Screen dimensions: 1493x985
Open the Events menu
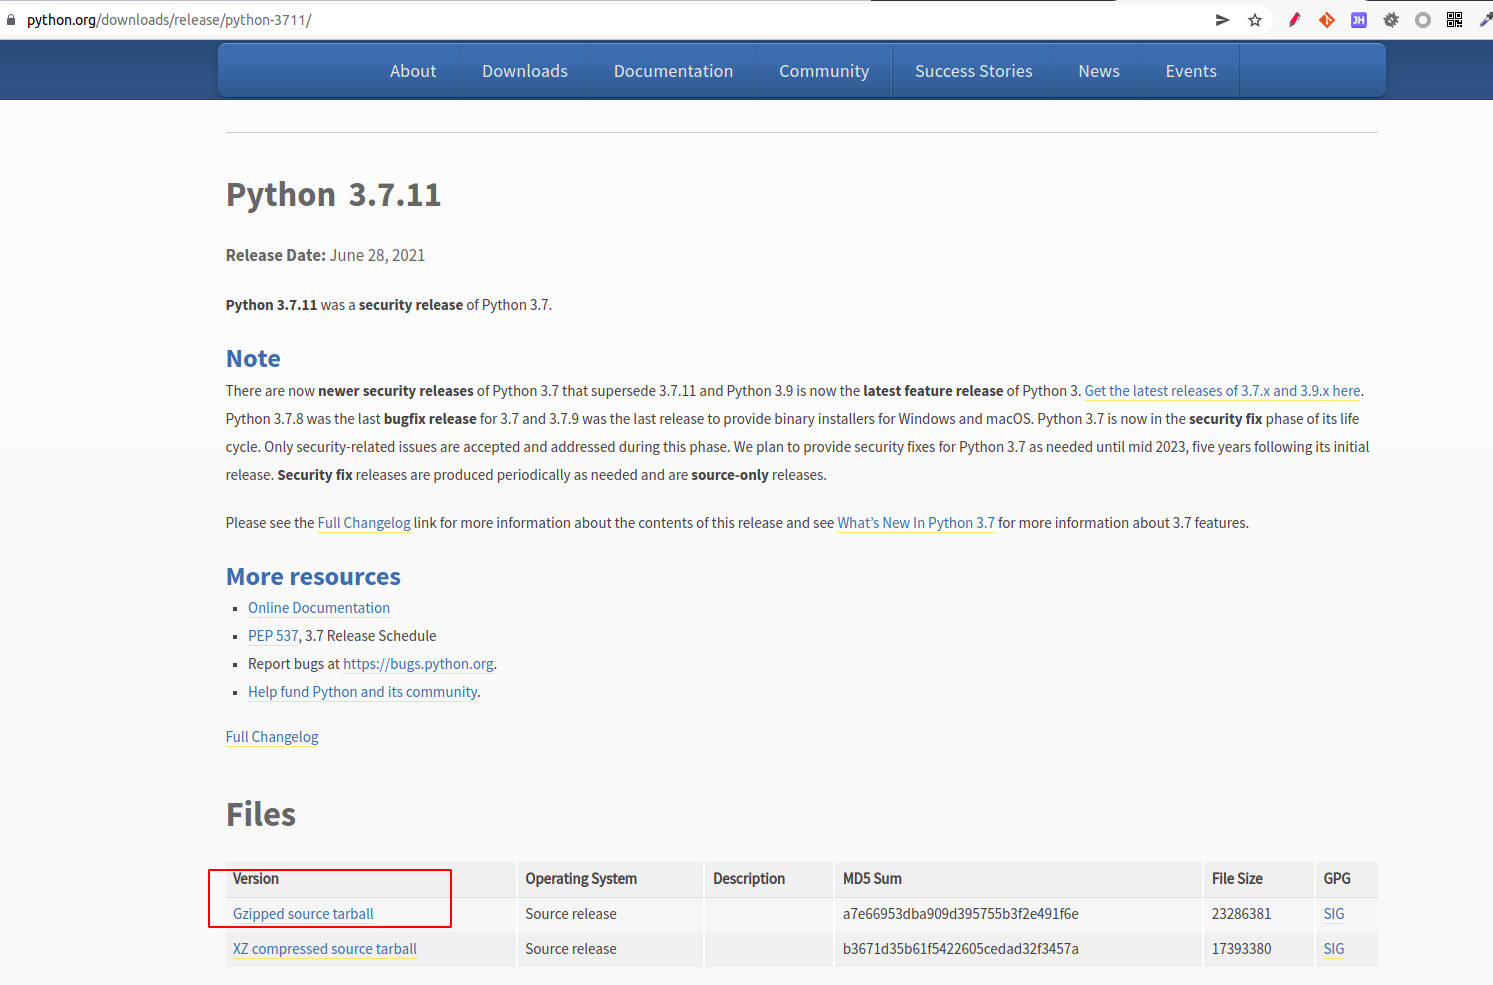(x=1191, y=71)
